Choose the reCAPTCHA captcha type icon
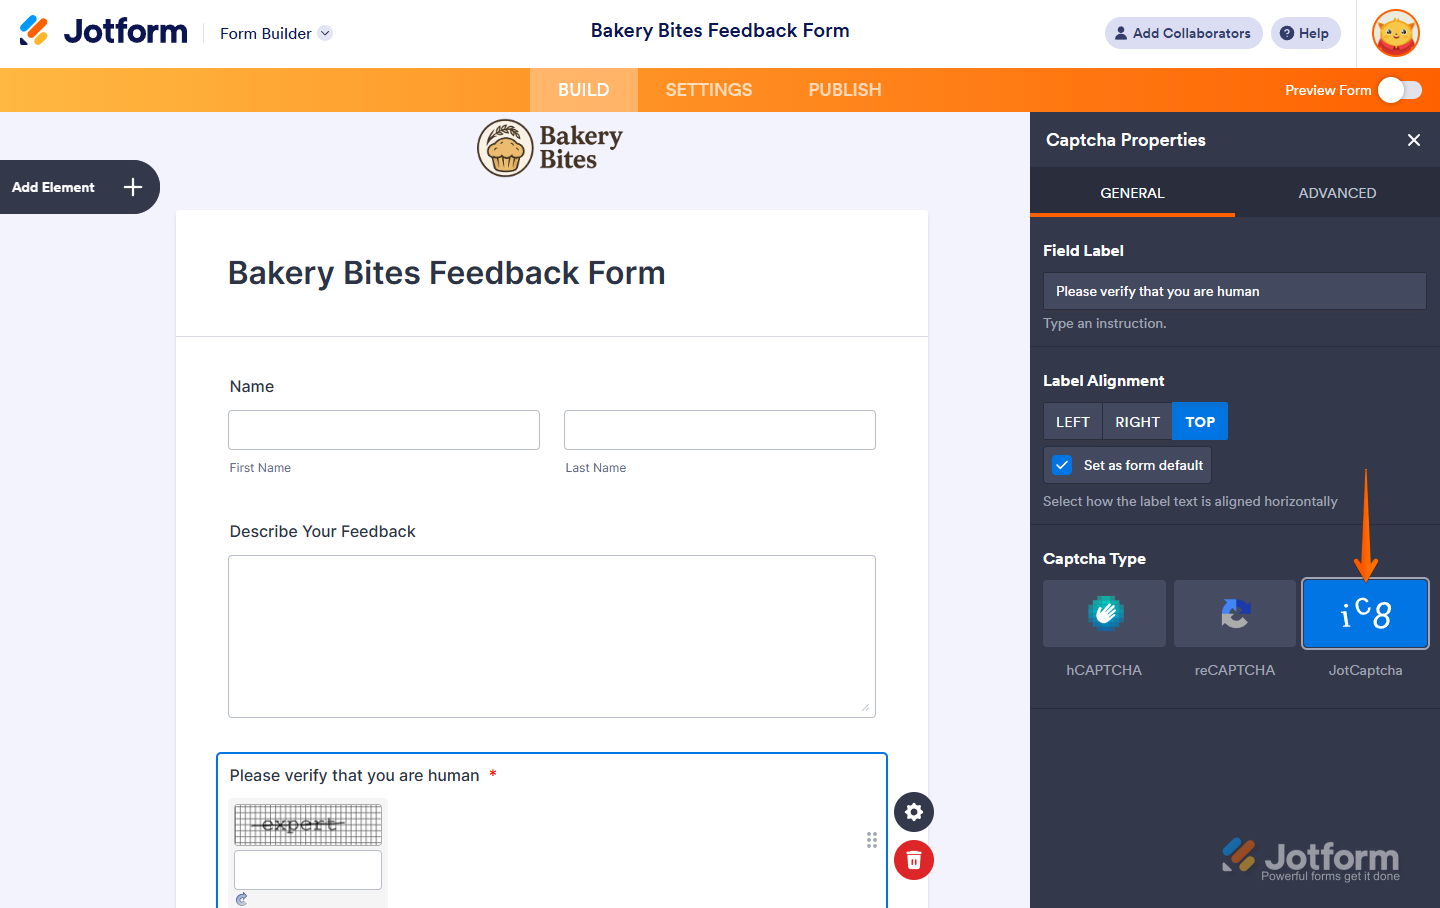This screenshot has width=1440, height=908. click(1235, 613)
